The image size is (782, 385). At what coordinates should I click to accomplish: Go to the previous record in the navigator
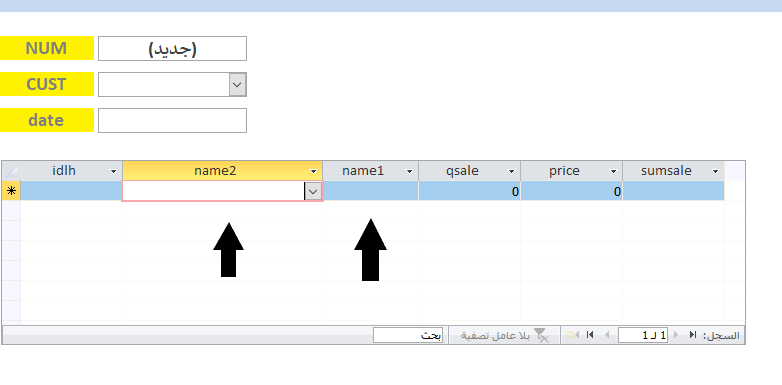point(676,335)
